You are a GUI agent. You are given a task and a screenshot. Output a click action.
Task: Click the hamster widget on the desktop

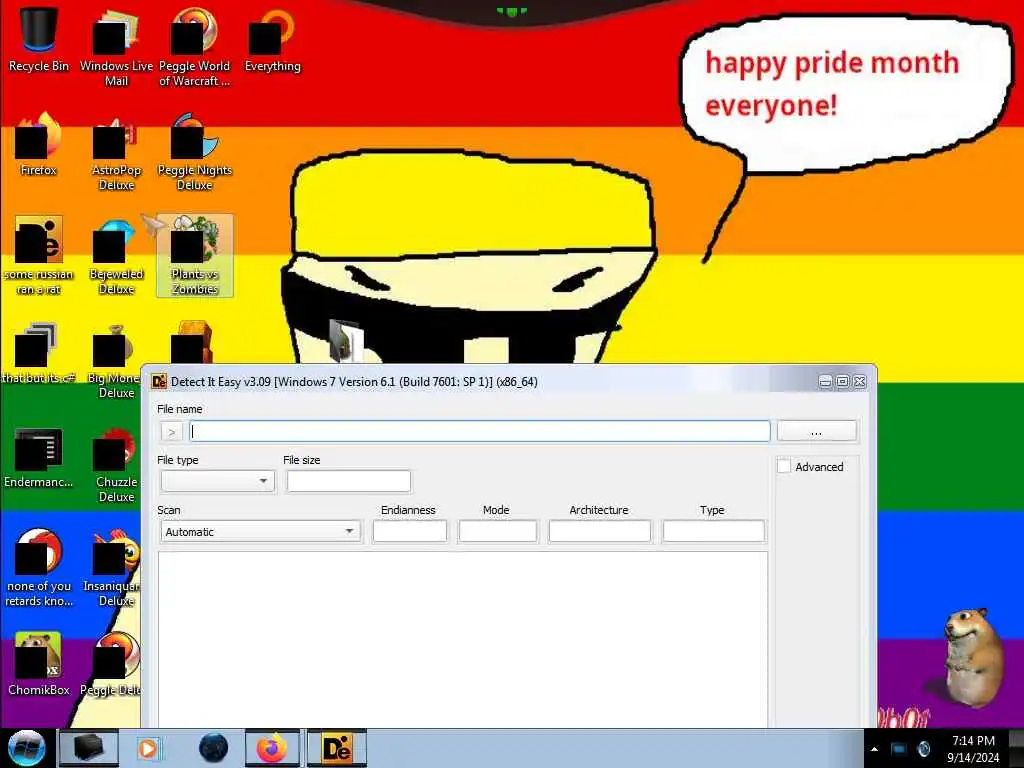972,657
